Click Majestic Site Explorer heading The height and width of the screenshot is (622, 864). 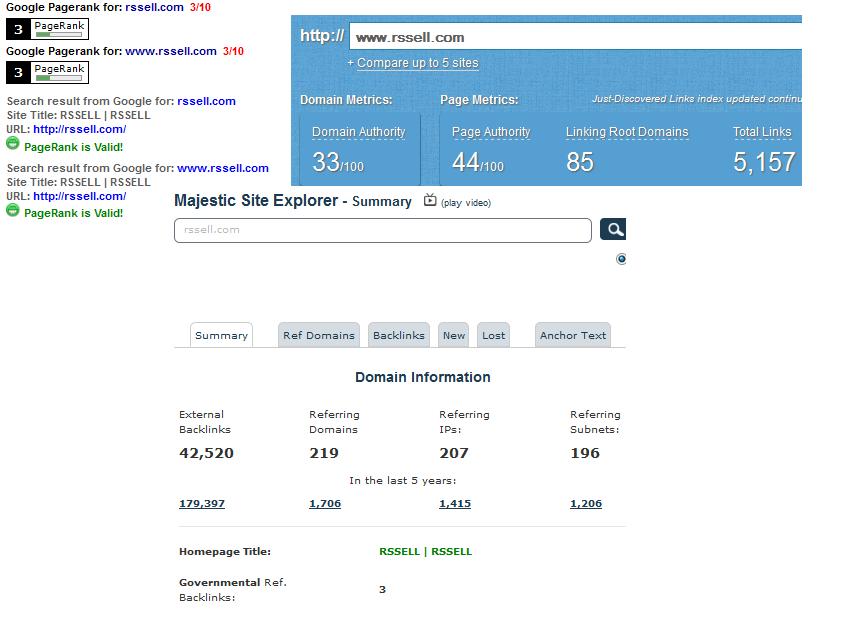pyautogui.click(x=256, y=201)
